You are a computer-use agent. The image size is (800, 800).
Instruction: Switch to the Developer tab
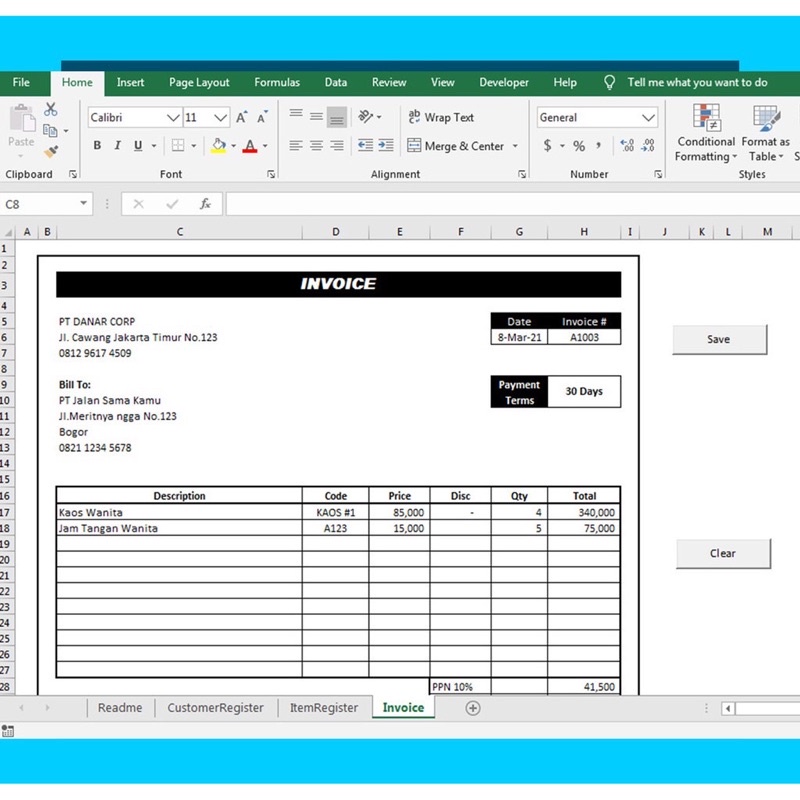tap(504, 83)
